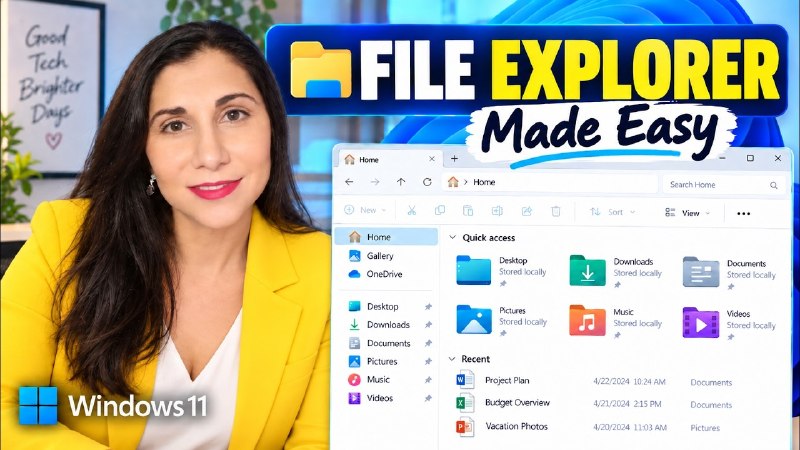Image resolution: width=800 pixels, height=450 pixels.
Task: Close the Home tab
Action: click(x=432, y=159)
